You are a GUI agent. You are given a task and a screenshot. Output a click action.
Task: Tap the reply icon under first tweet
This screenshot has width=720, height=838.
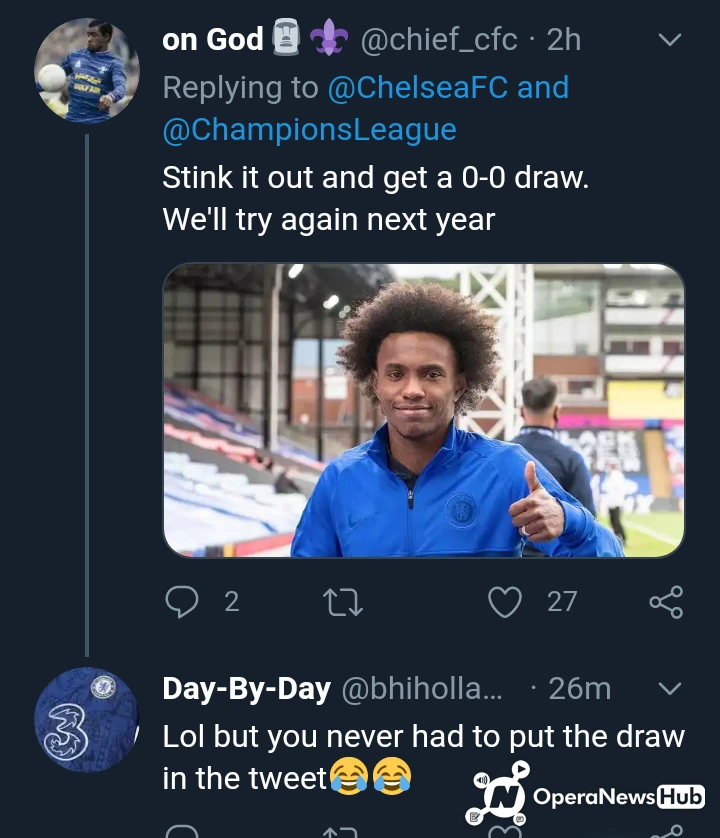click(x=182, y=601)
